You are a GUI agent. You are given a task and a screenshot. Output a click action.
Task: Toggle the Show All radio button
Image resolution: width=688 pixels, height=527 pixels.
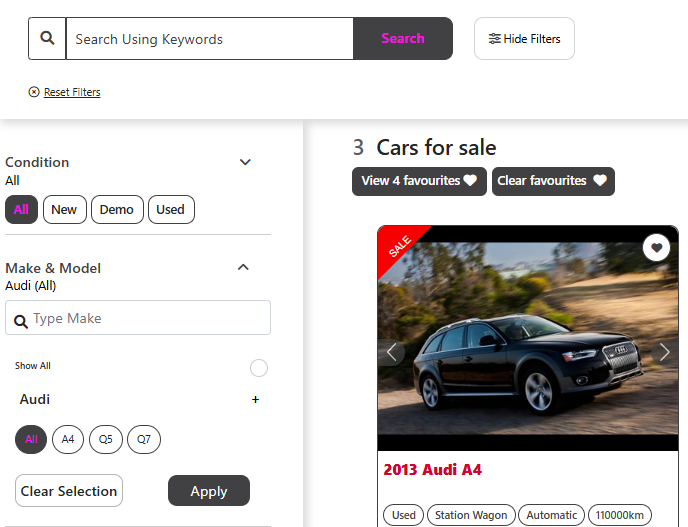click(x=259, y=368)
